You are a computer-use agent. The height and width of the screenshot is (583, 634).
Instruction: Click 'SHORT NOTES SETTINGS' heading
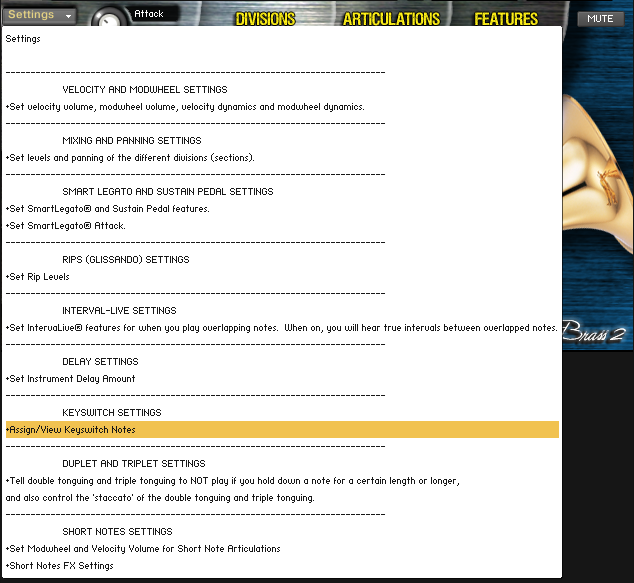(x=117, y=531)
